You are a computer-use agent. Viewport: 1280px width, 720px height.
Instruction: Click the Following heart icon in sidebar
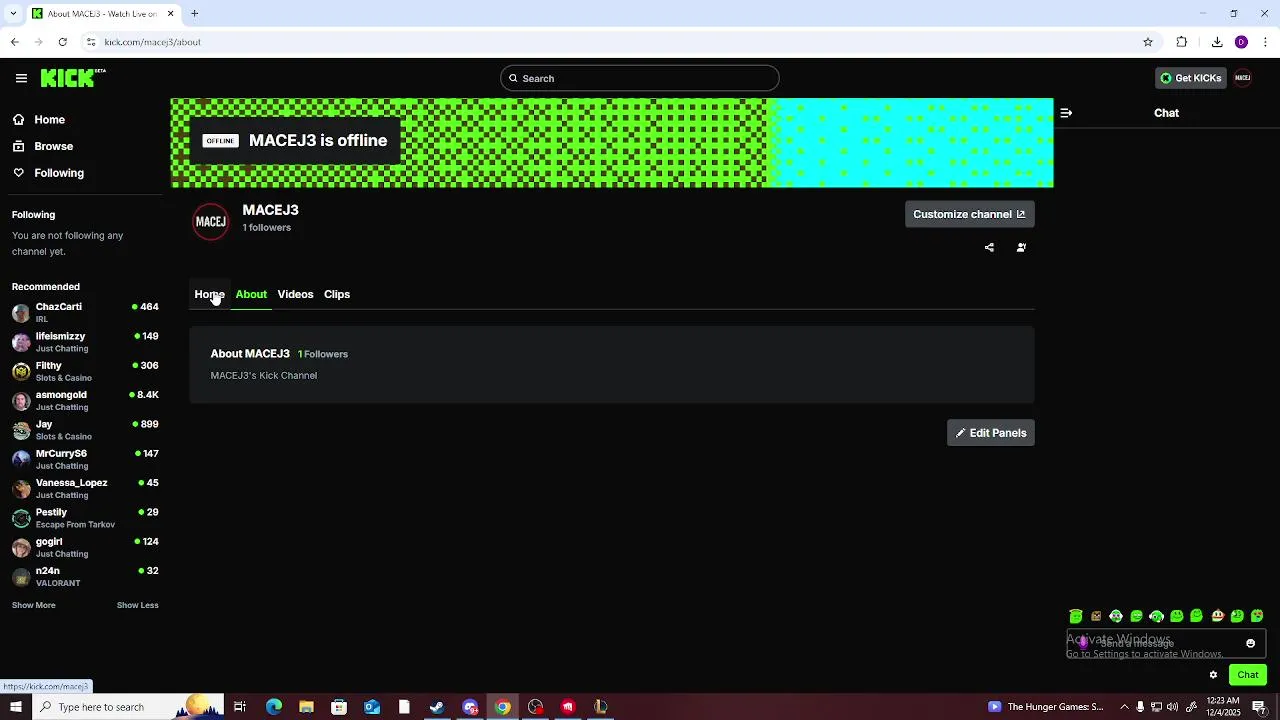coord(19,173)
